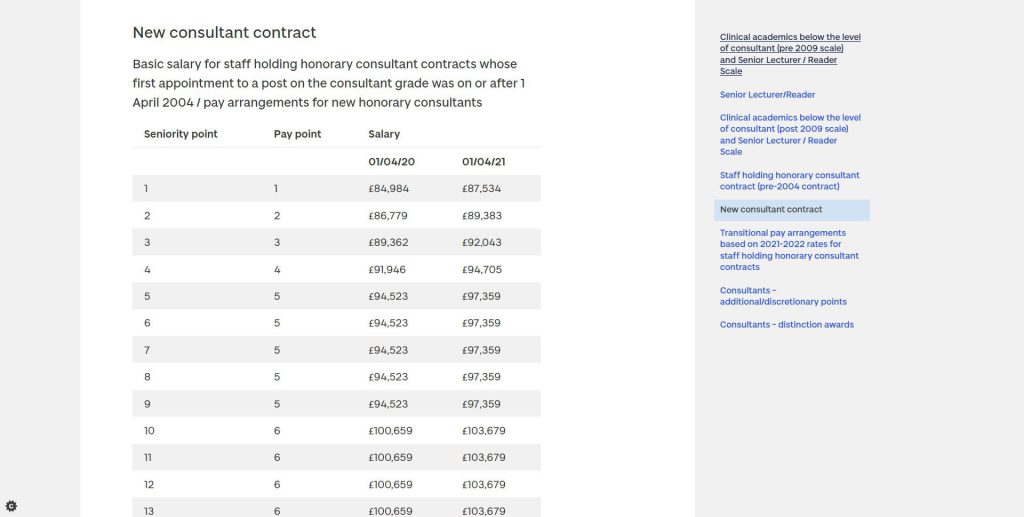Click the Pay point column header
The height and width of the screenshot is (517, 1024).
pos(297,134)
